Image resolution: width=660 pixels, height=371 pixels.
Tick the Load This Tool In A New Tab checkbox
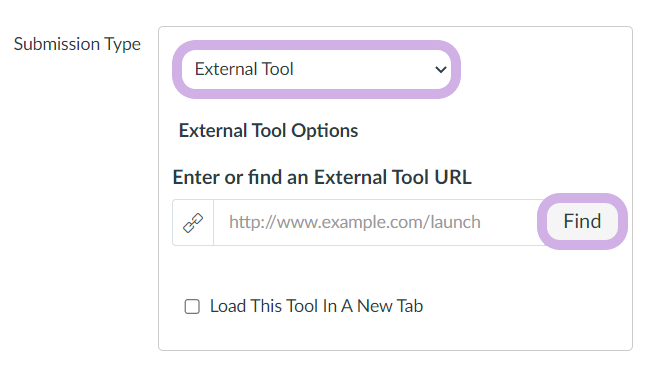tap(192, 307)
